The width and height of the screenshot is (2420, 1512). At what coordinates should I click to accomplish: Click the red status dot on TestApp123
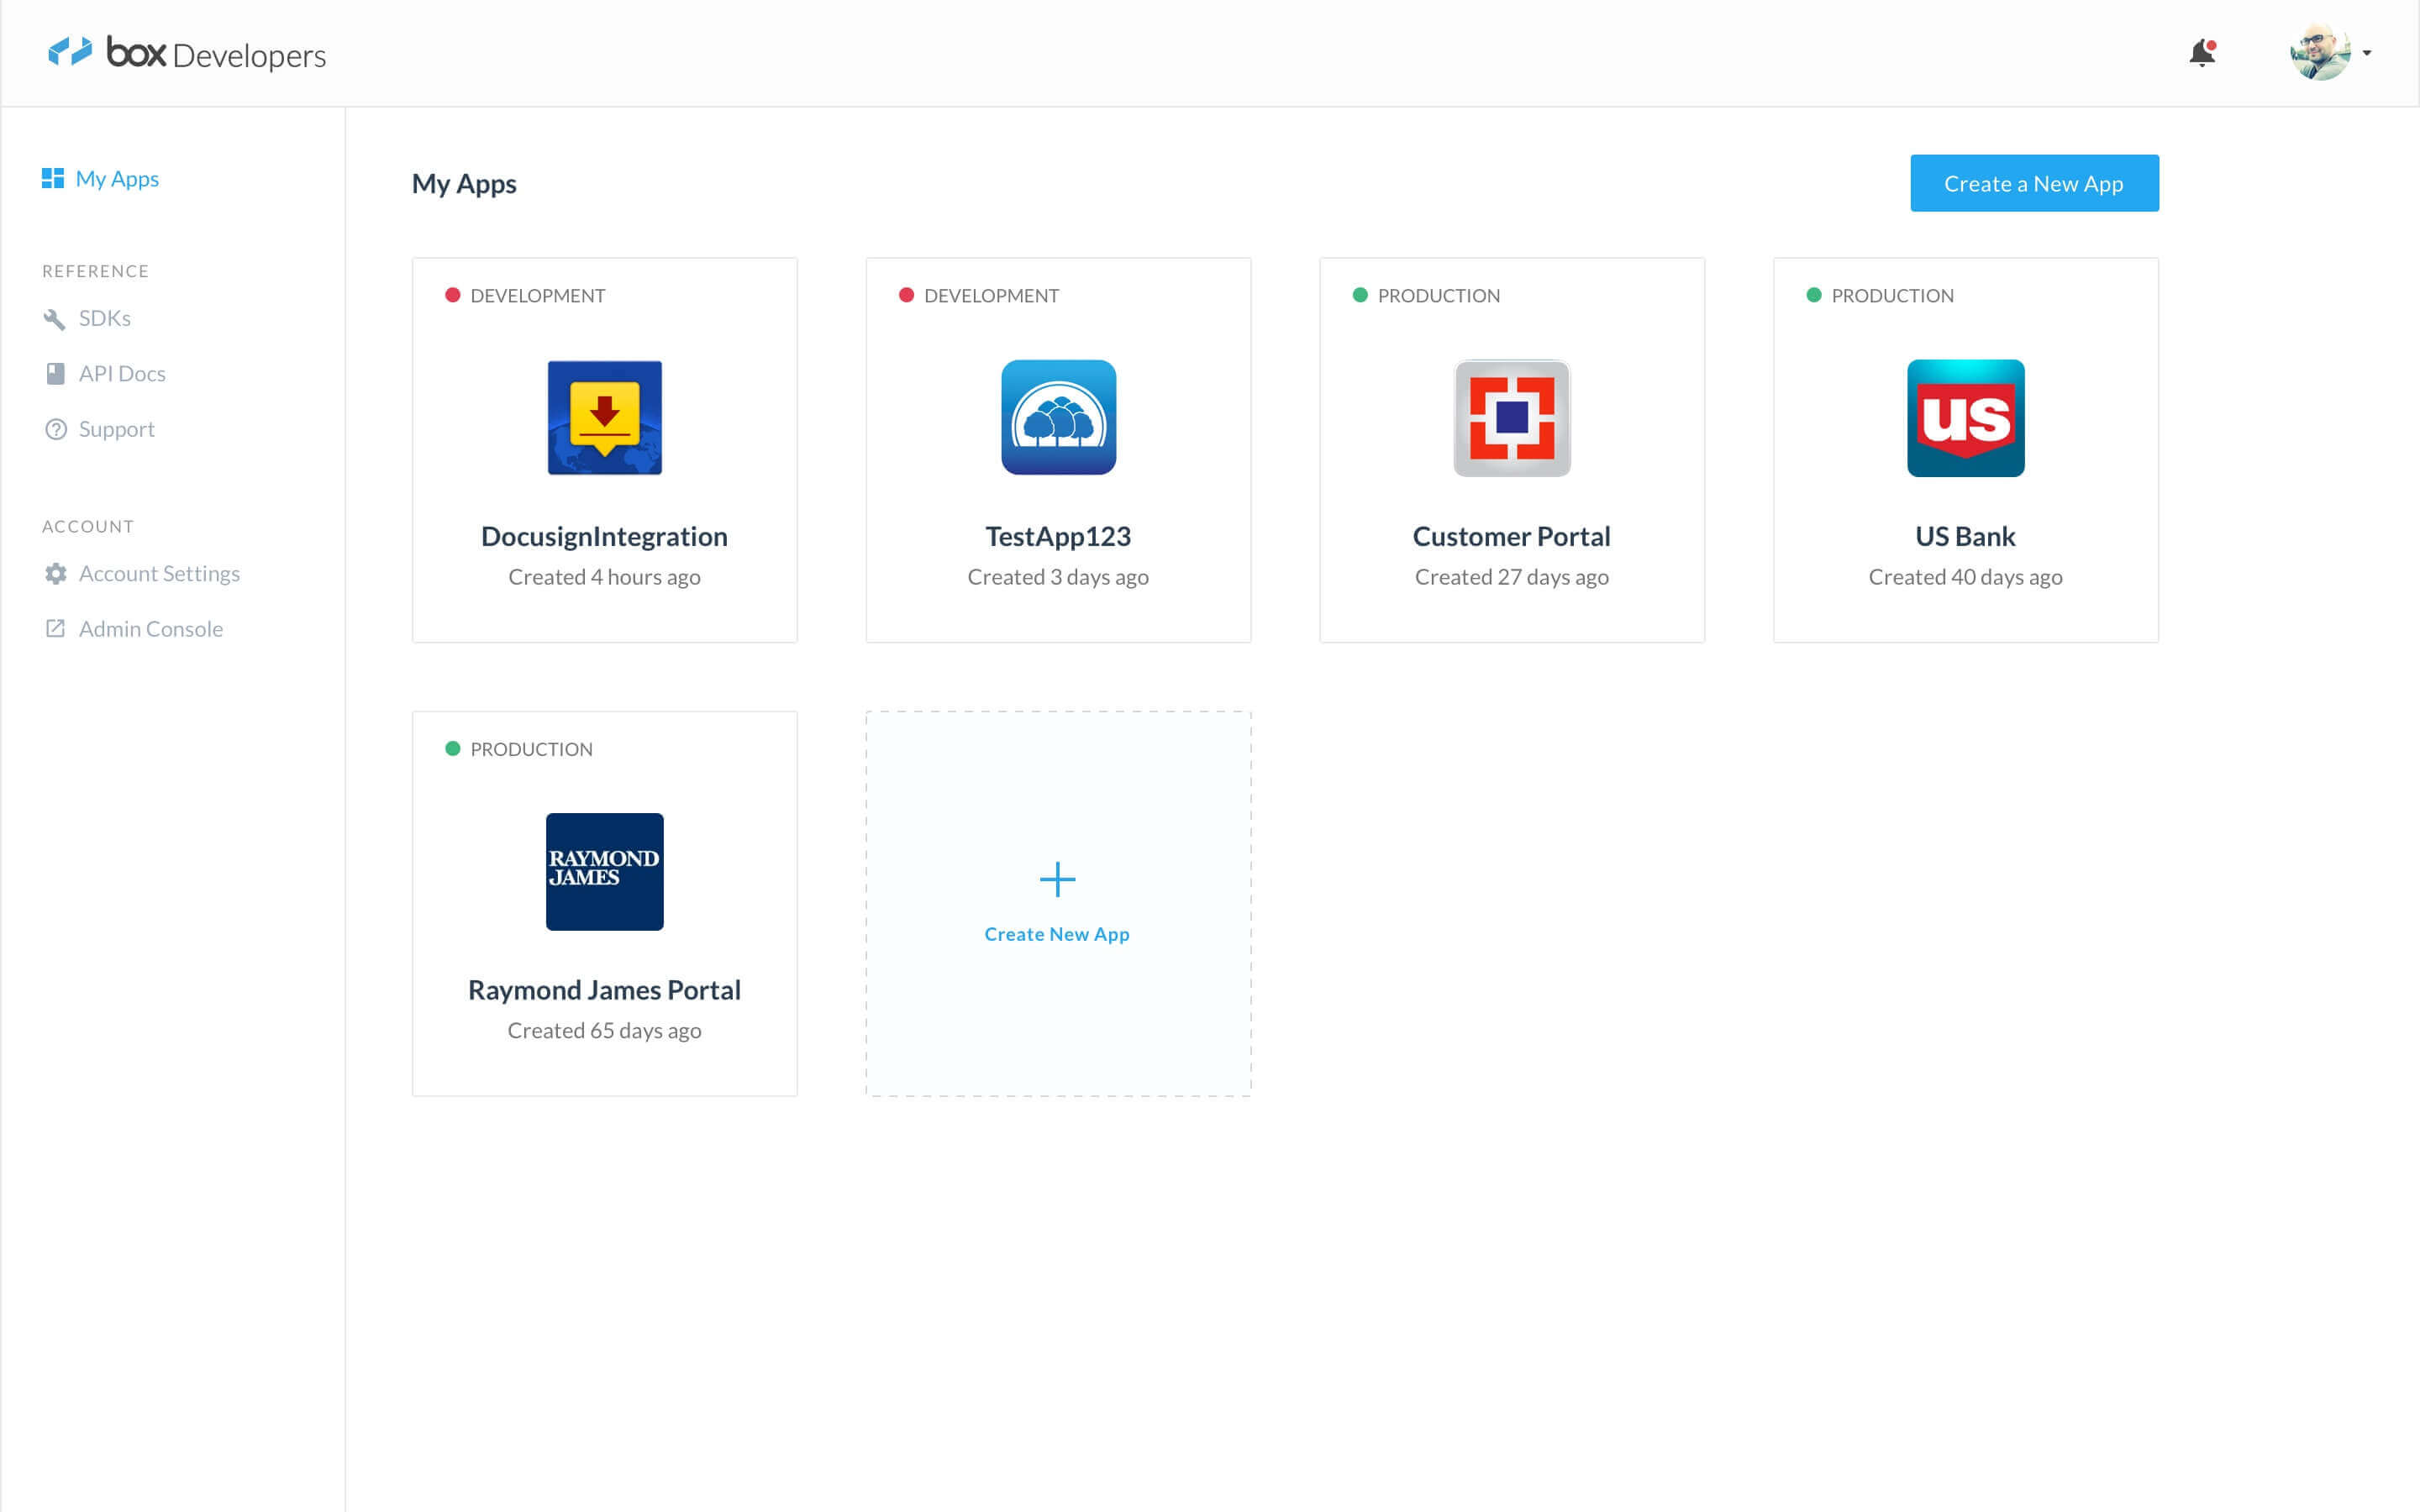point(906,295)
